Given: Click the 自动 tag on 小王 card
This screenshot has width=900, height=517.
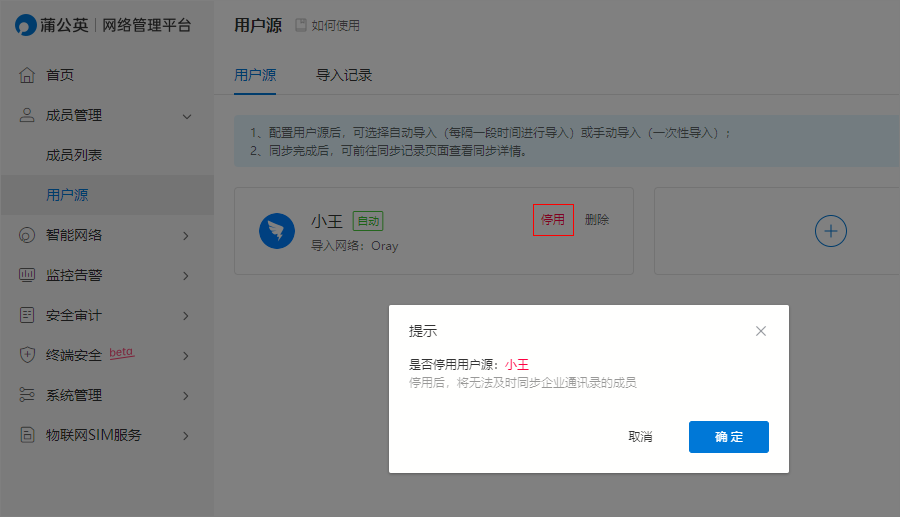Looking at the screenshot, I should pos(368,221).
